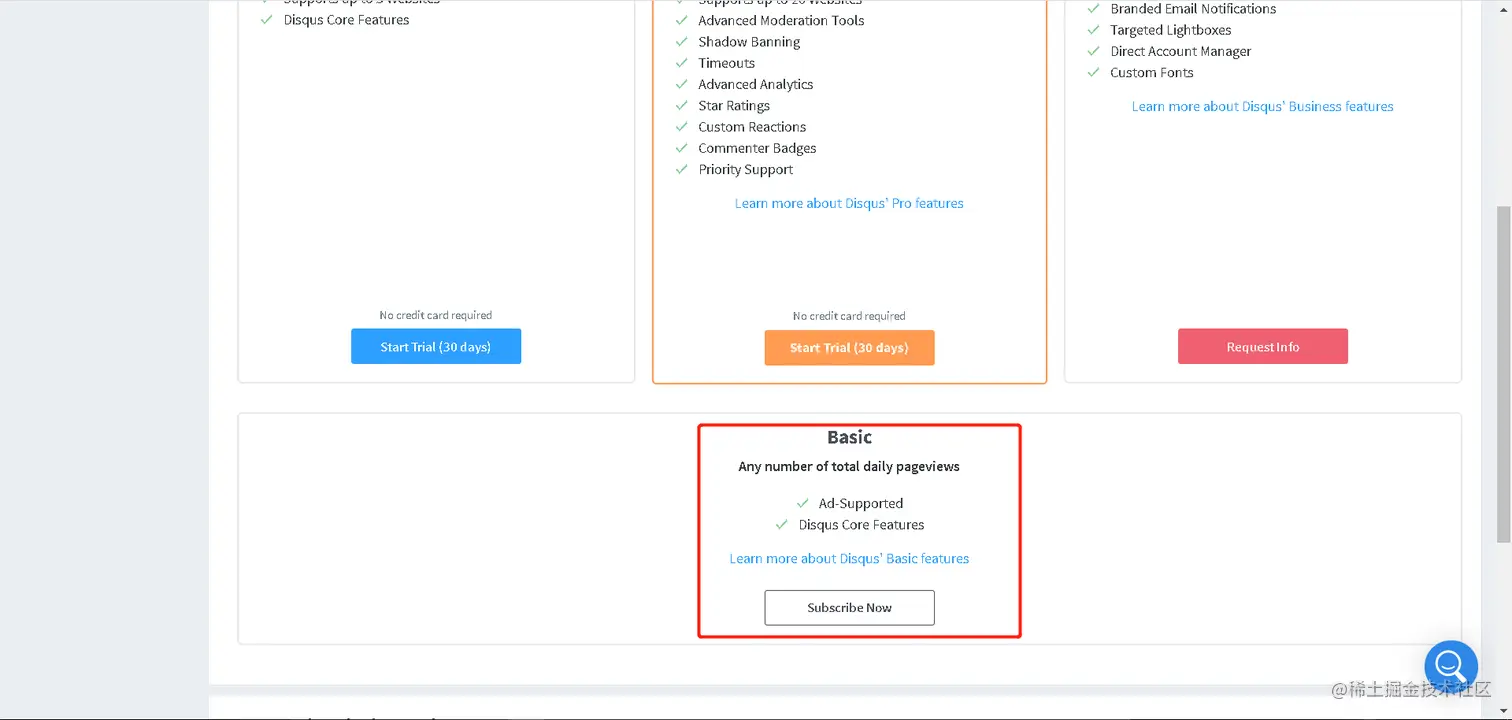This screenshot has width=1512, height=720.
Task: Open Learn more about Disqus' Basic features
Action: click(x=849, y=558)
